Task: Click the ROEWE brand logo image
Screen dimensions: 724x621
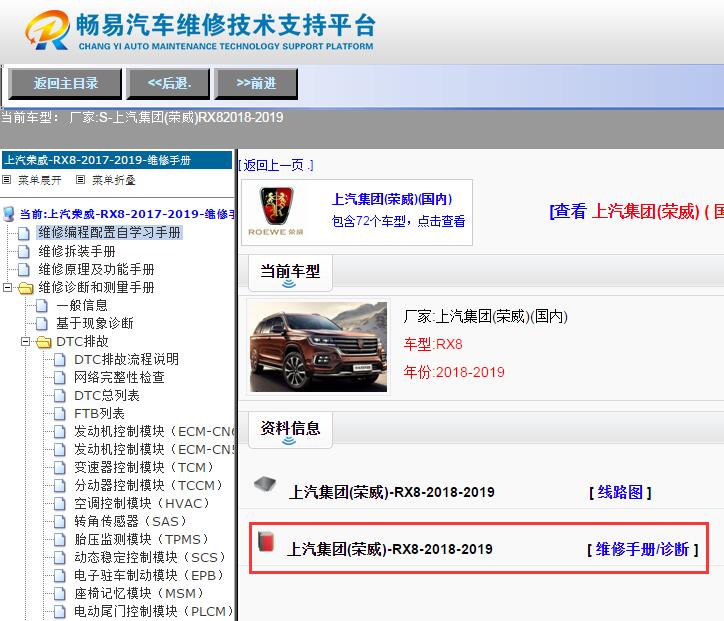Action: [276, 211]
